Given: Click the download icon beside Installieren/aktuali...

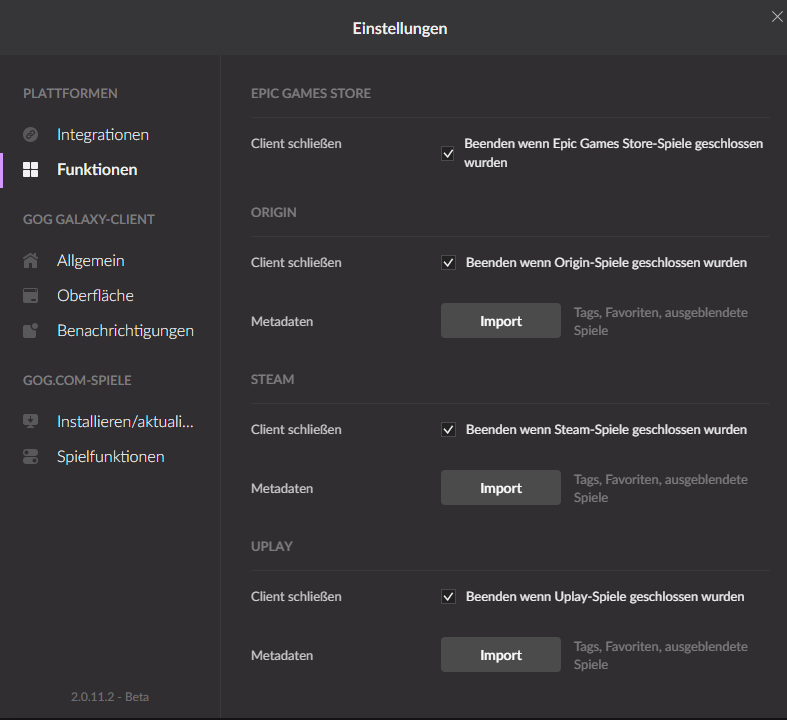Looking at the screenshot, I should coord(31,421).
